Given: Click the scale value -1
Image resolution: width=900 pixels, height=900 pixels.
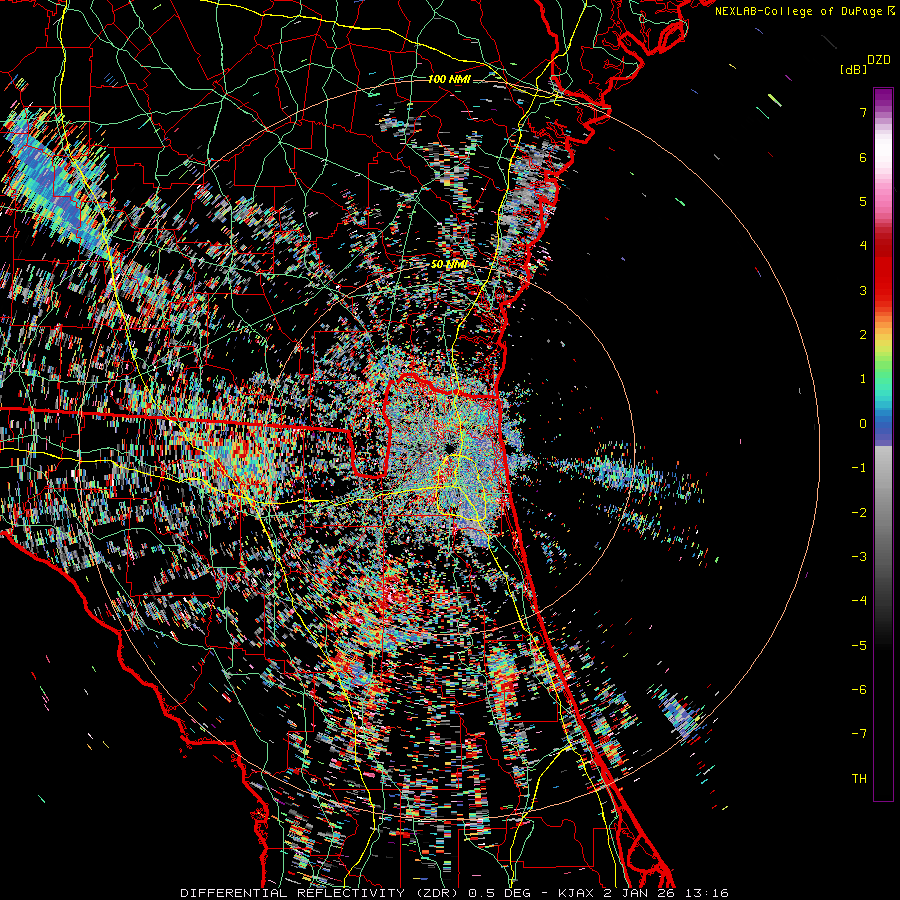Looking at the screenshot, I should point(859,468).
